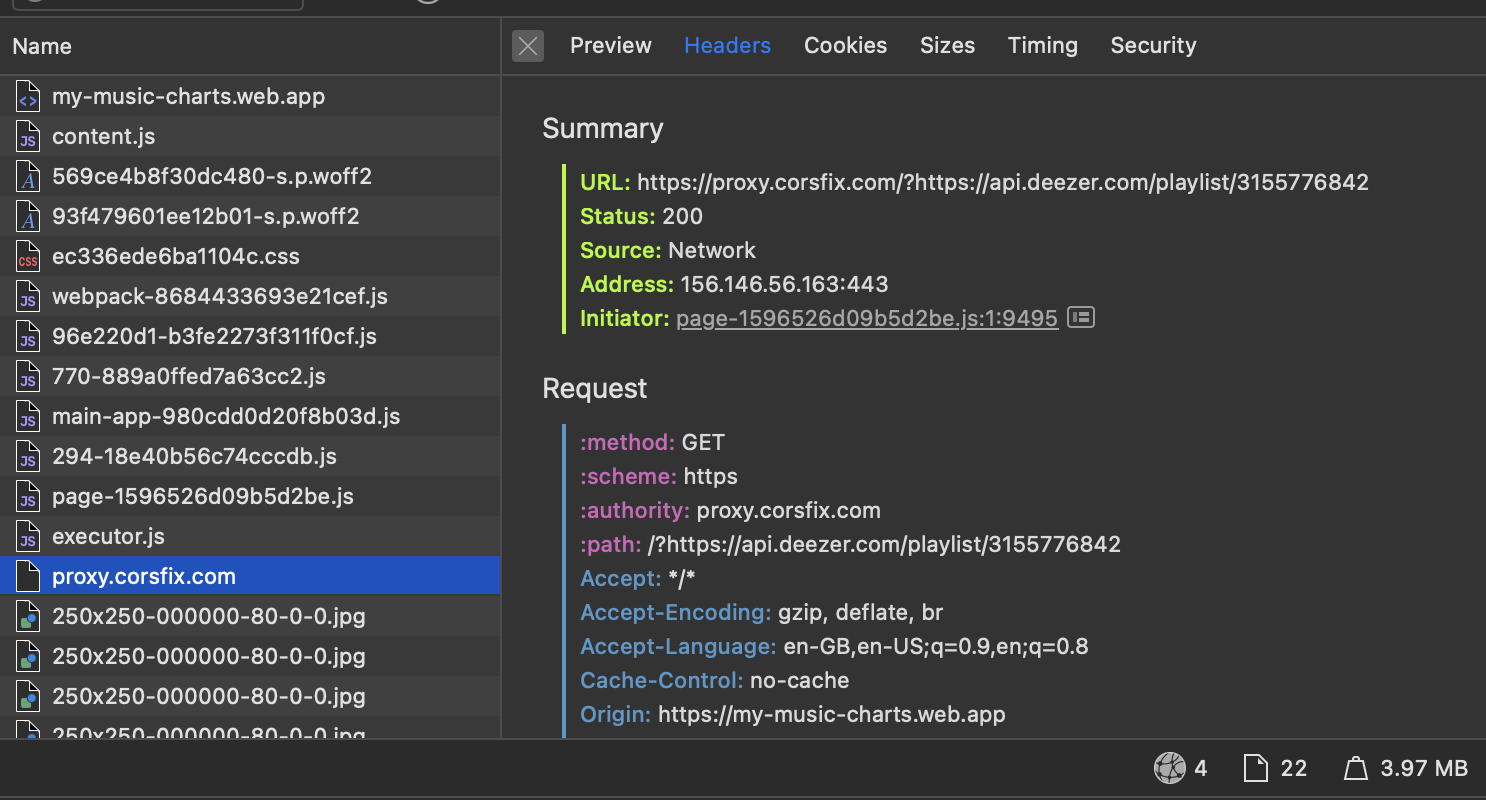Screen dimensions: 1486x800
Task: Select page-1596526d09b5d2be.js in the list
Action: pyautogui.click(x=250, y=497)
